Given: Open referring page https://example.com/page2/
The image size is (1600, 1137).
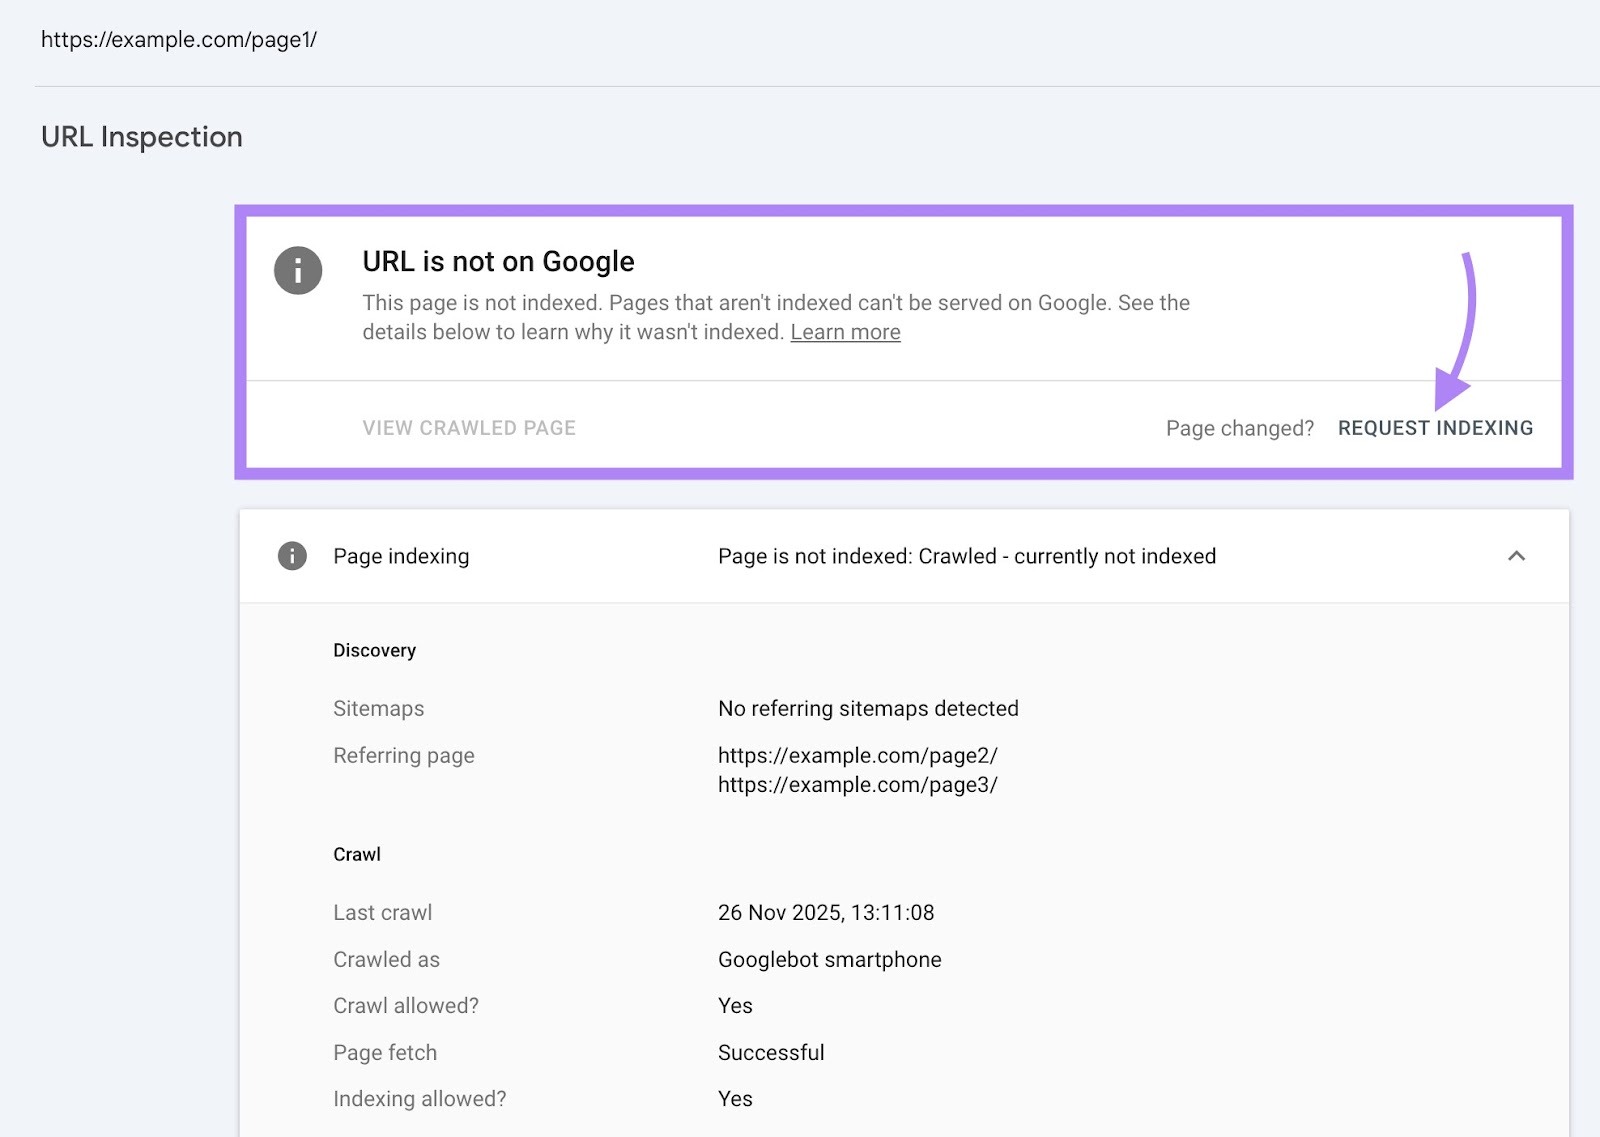Looking at the screenshot, I should click(860, 755).
